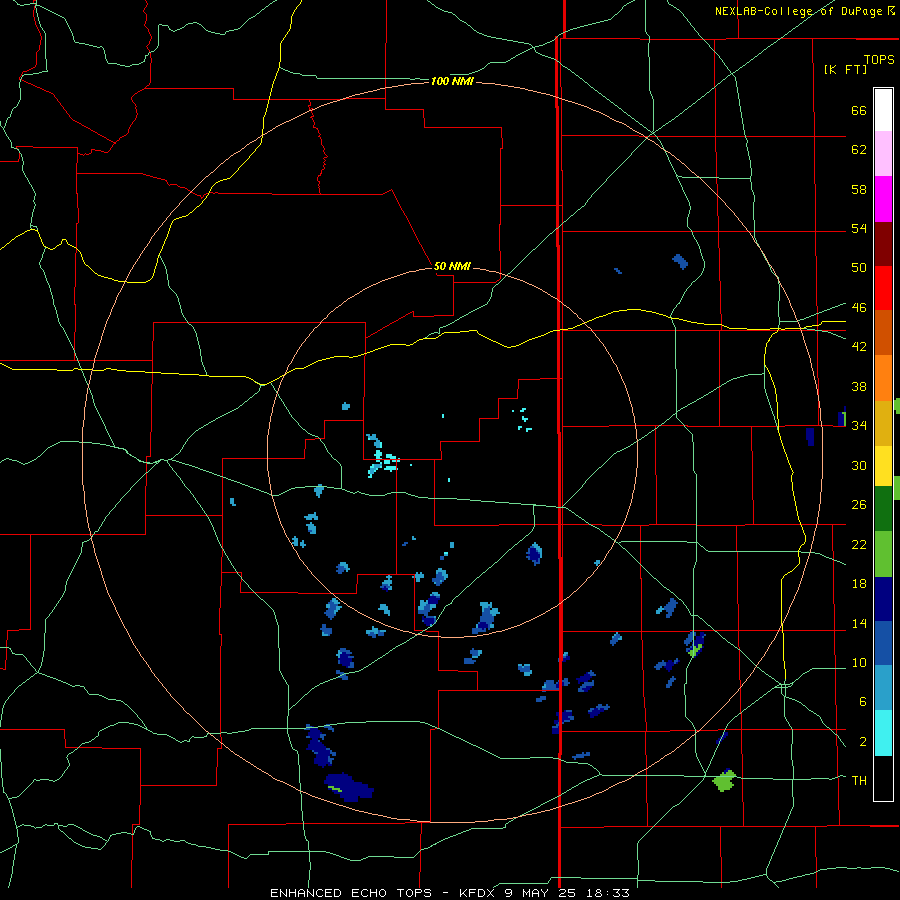Image resolution: width=900 pixels, height=900 pixels.
Task: Click the dark red legend band
Action: pyautogui.click(x=883, y=243)
